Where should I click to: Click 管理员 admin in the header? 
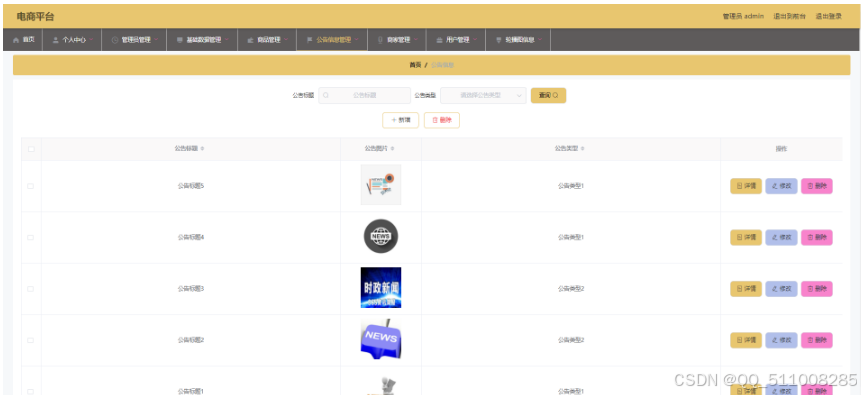click(x=743, y=16)
